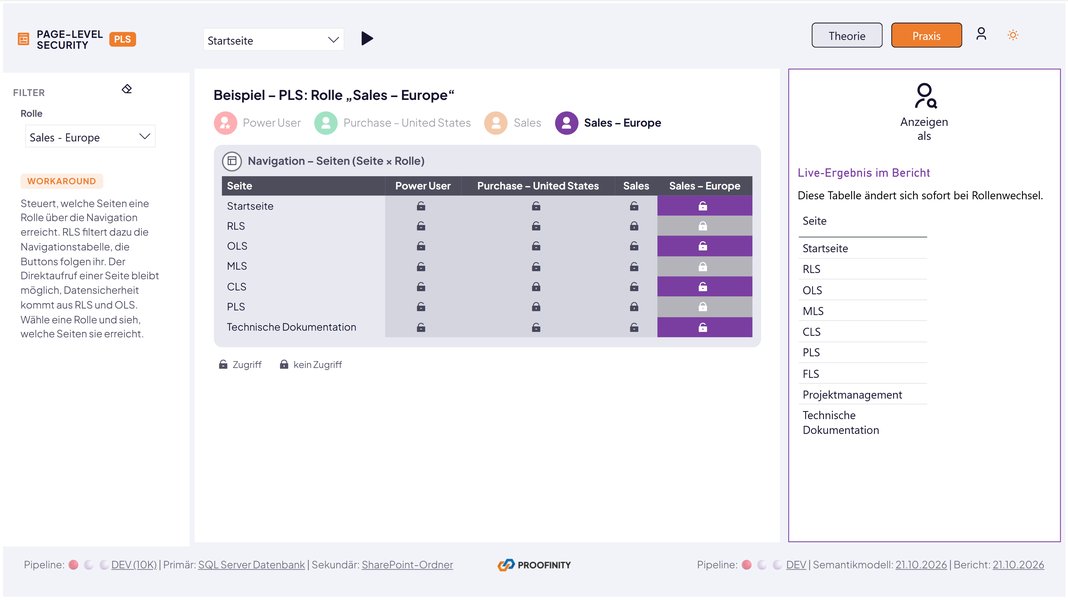This screenshot has width=1068, height=600.
Task: Click the Technische Dokumentation lock under Sales – Europe
Action: 703,328
